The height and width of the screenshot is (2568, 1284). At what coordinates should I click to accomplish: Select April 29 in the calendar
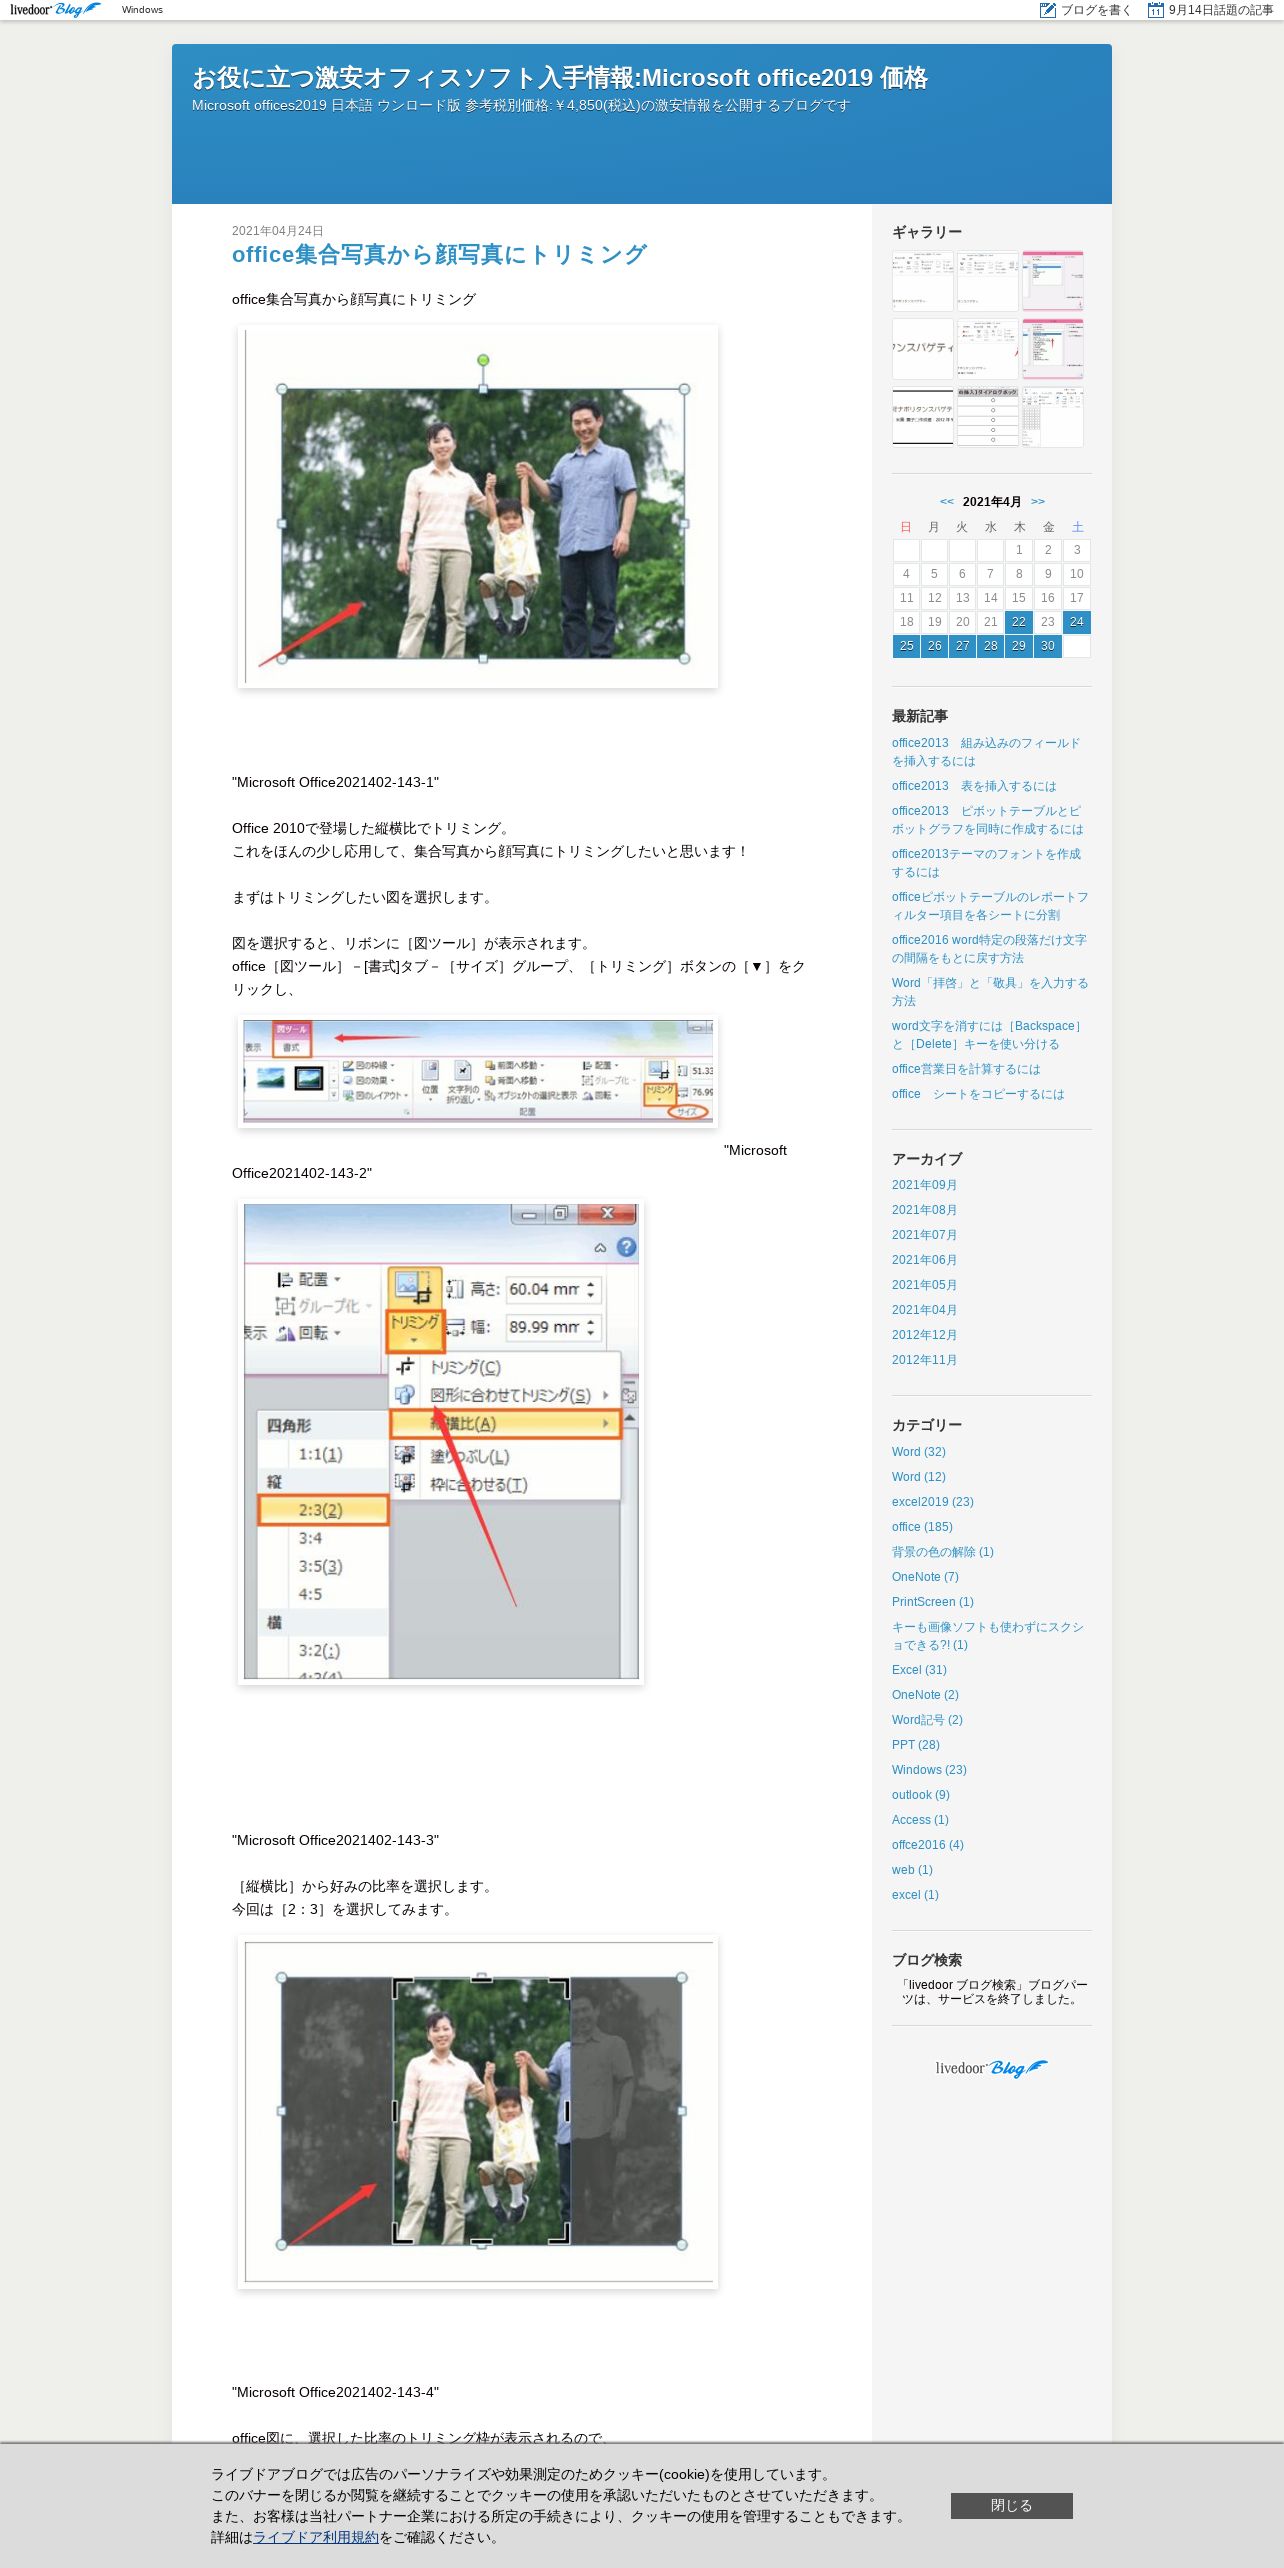click(1019, 646)
